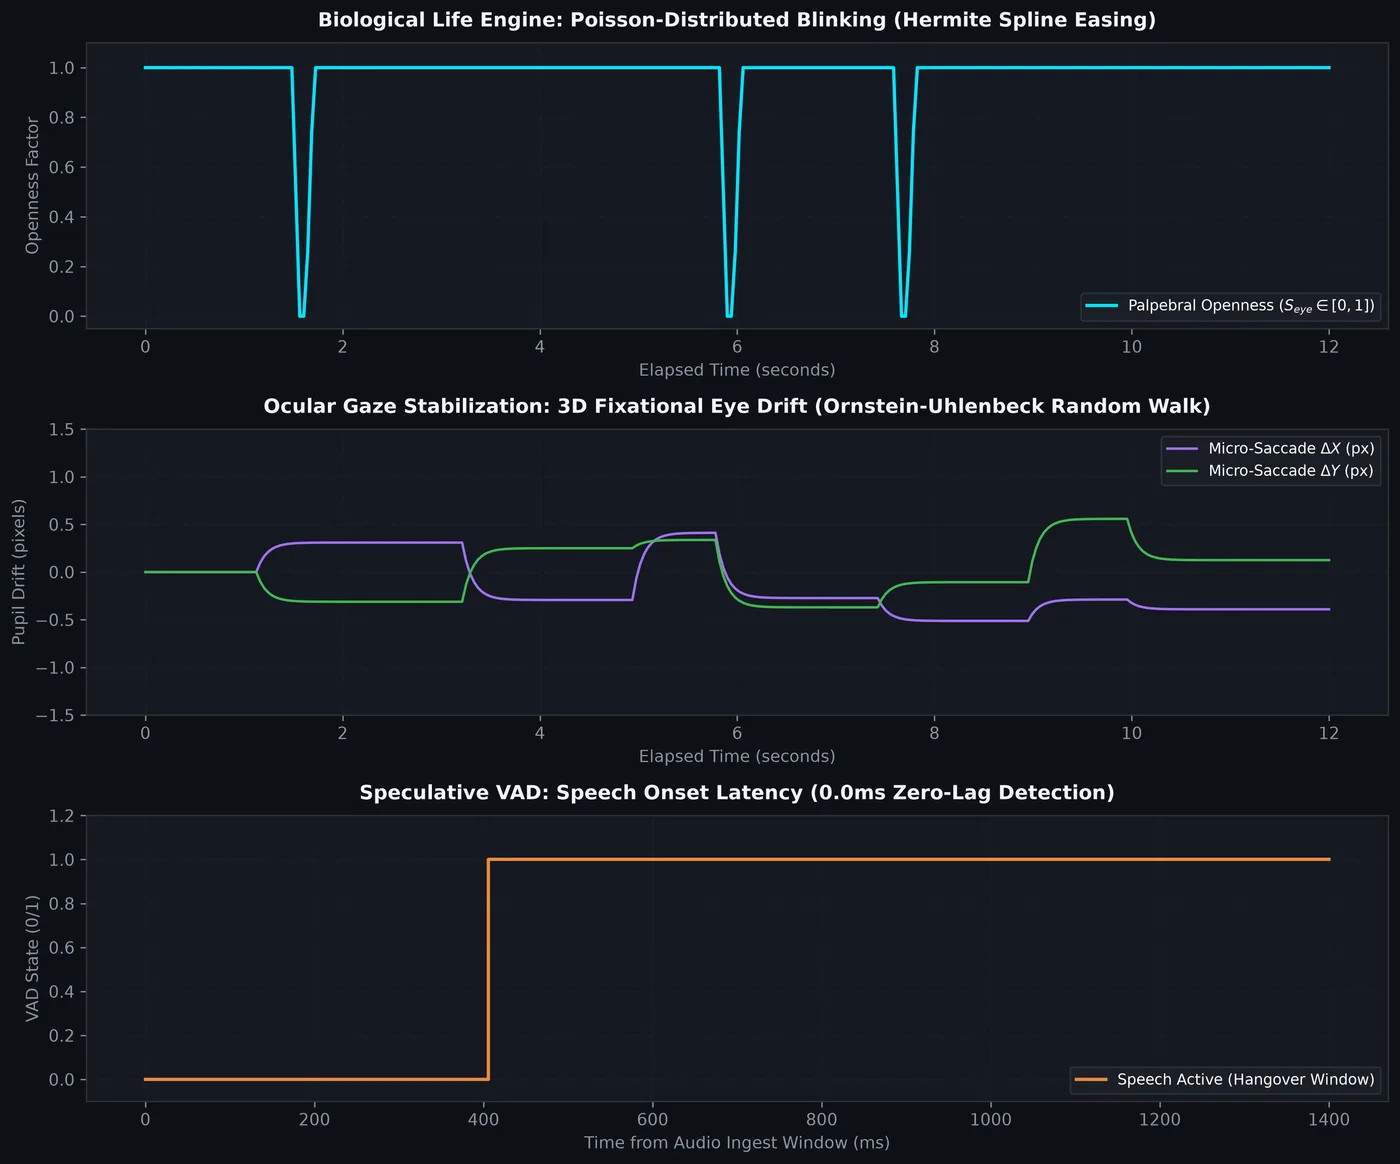
Task: Click the Pupil Drift (pixels) axis label
Action: coord(20,572)
